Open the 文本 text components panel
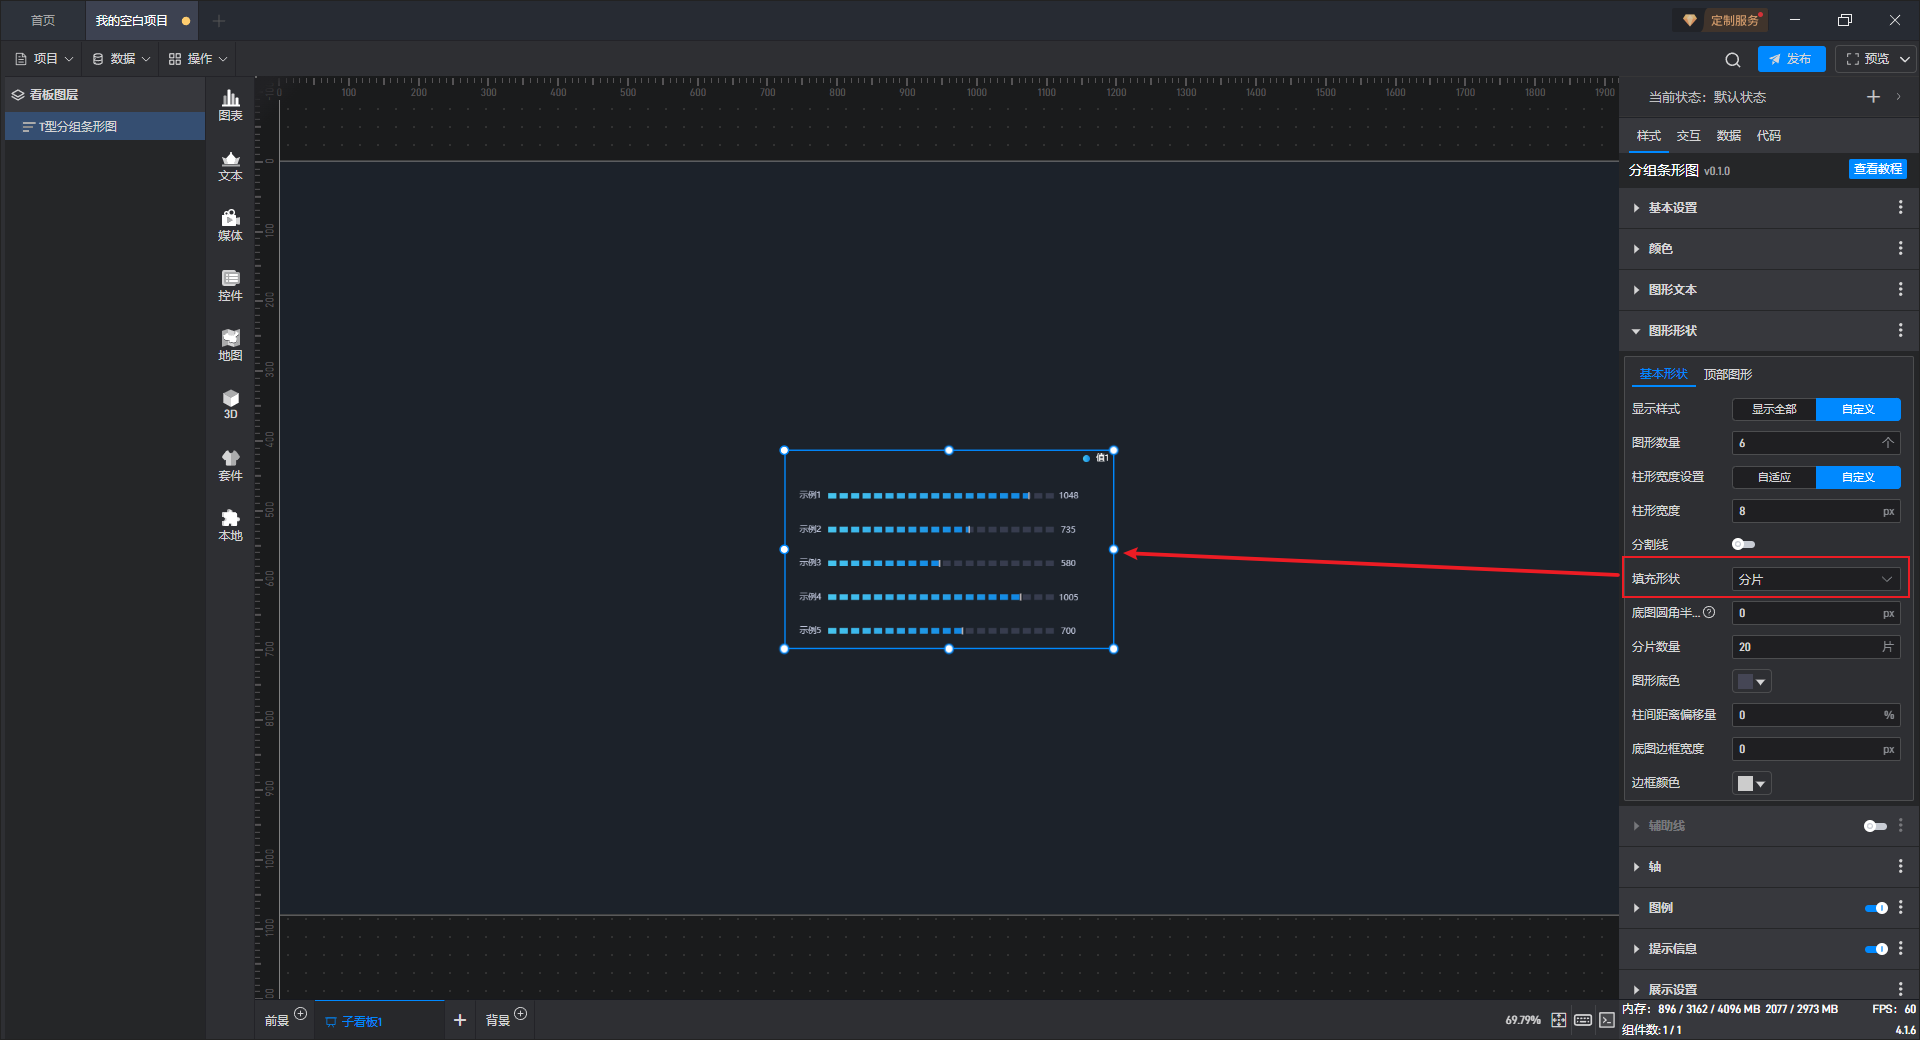 230,165
